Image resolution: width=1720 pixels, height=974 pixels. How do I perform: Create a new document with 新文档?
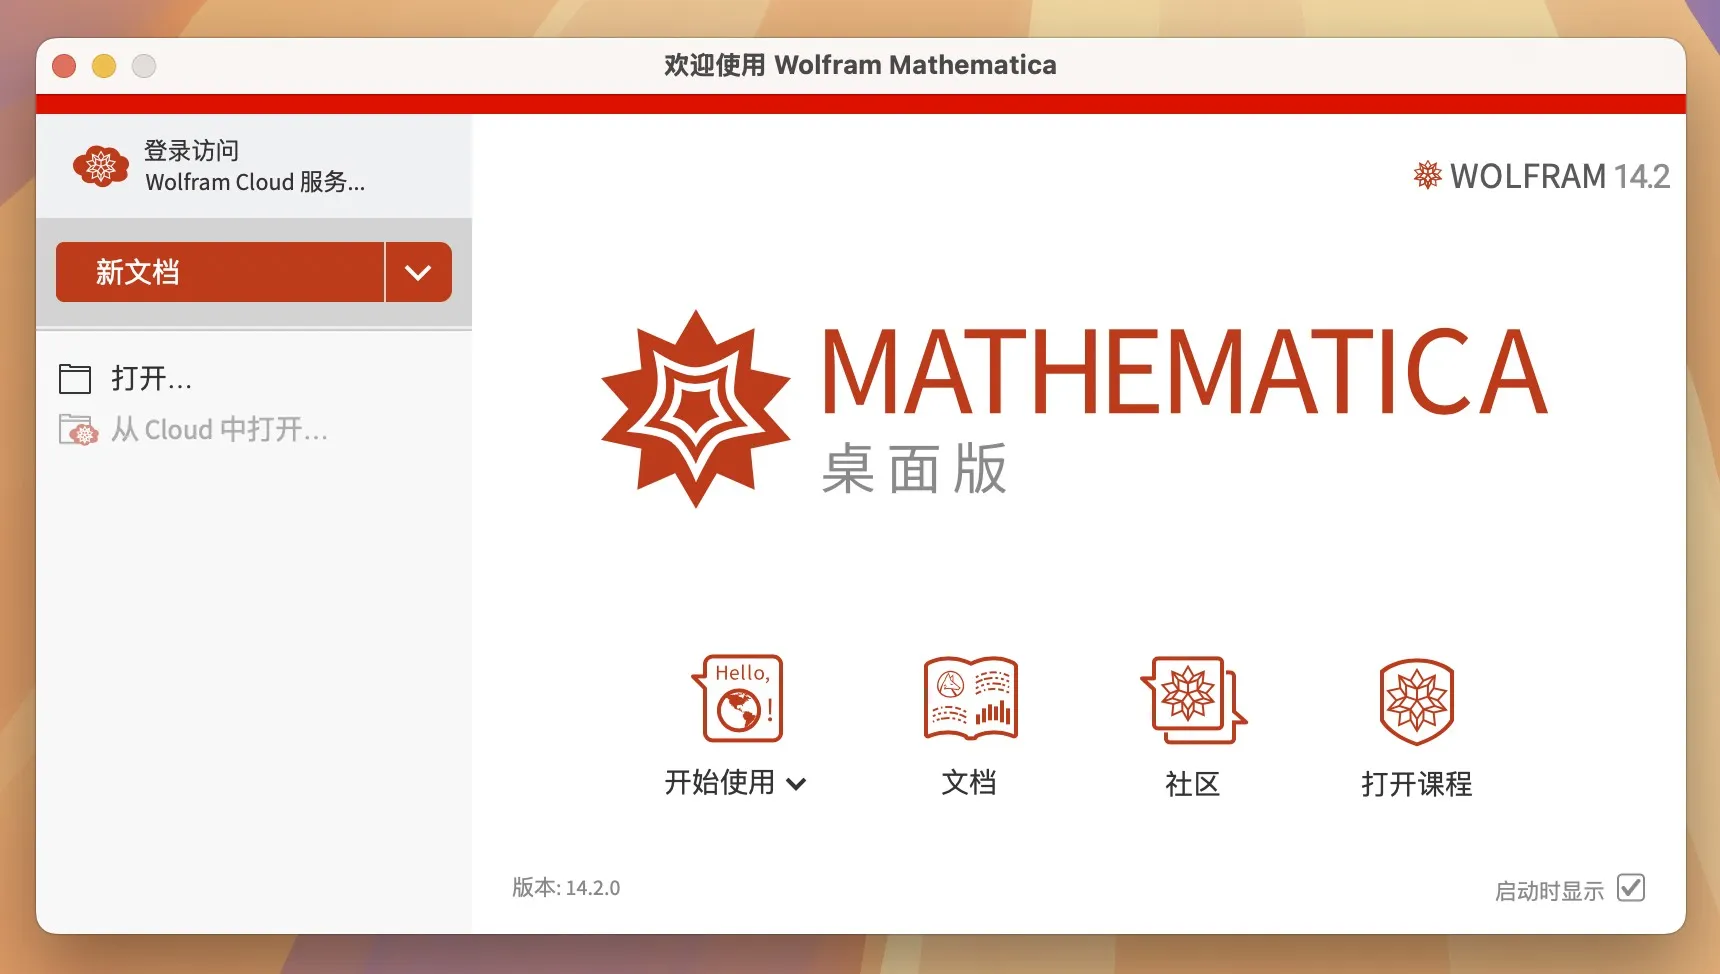pyautogui.click(x=220, y=272)
